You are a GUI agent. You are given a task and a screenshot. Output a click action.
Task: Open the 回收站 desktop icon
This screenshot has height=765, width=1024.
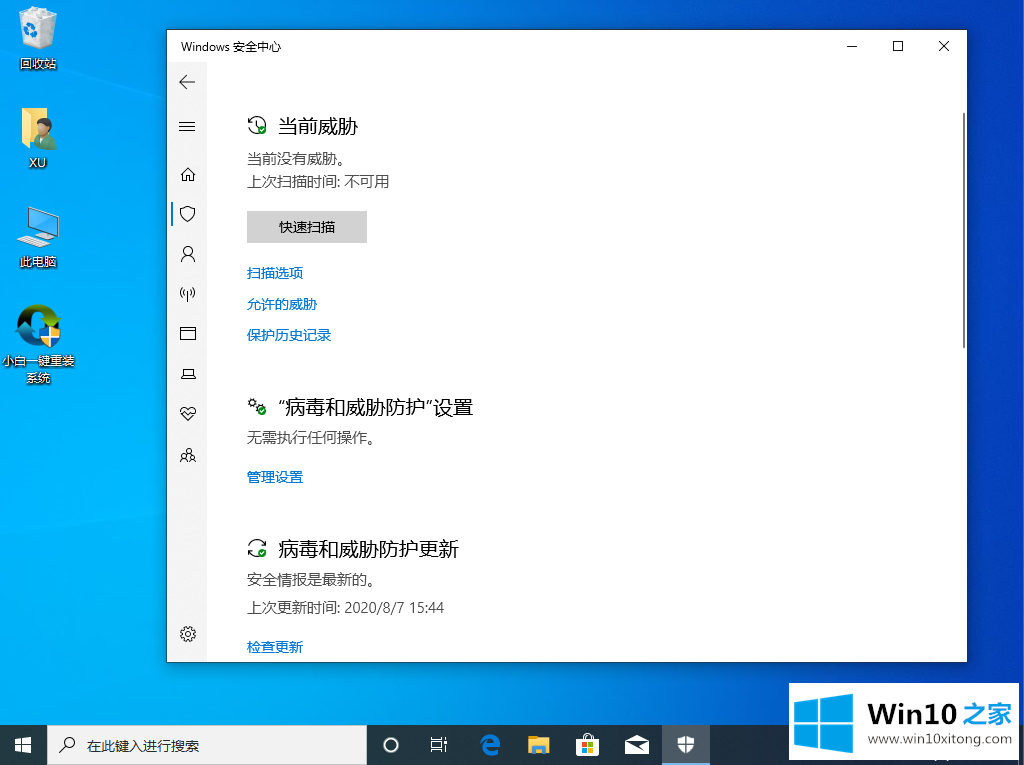click(38, 39)
